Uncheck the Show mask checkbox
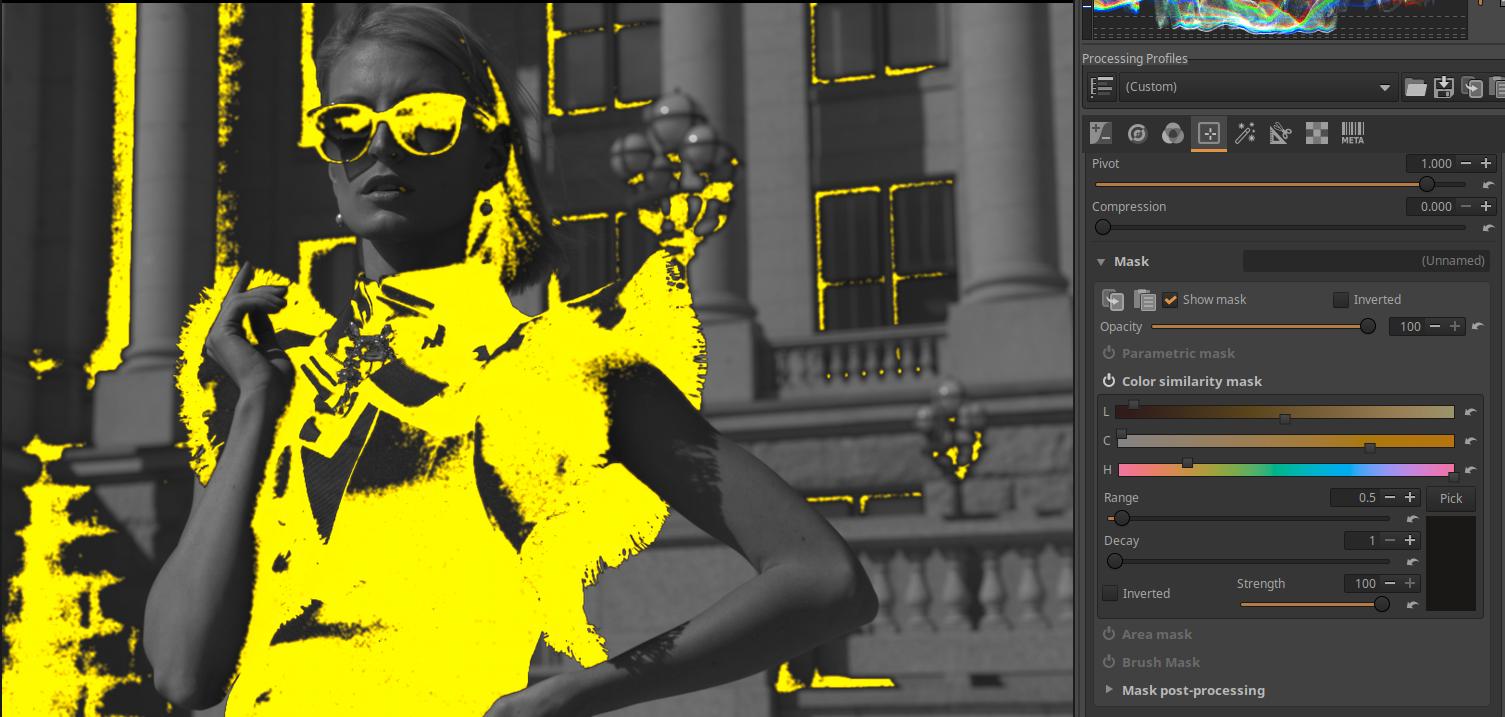 1170,300
